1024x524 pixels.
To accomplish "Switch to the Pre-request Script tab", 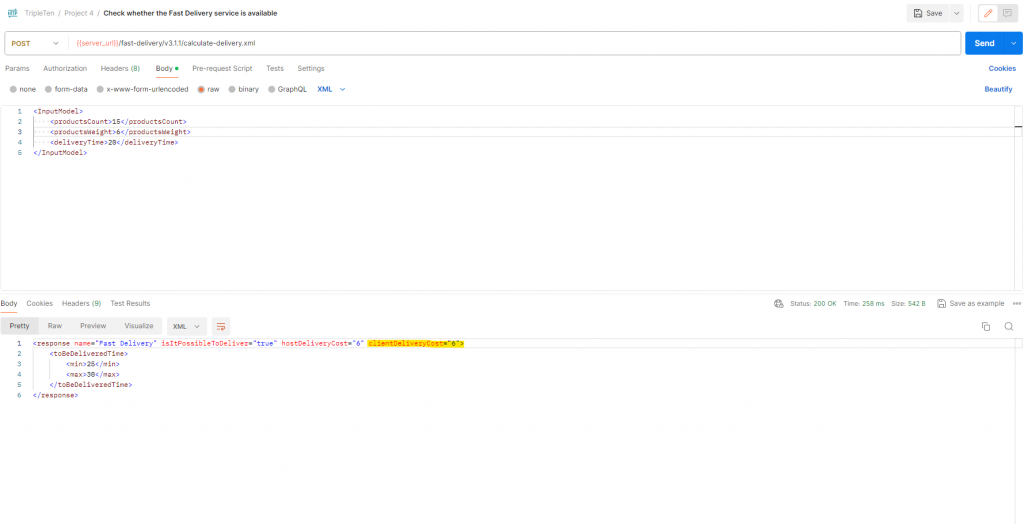I will pyautogui.click(x=222, y=68).
